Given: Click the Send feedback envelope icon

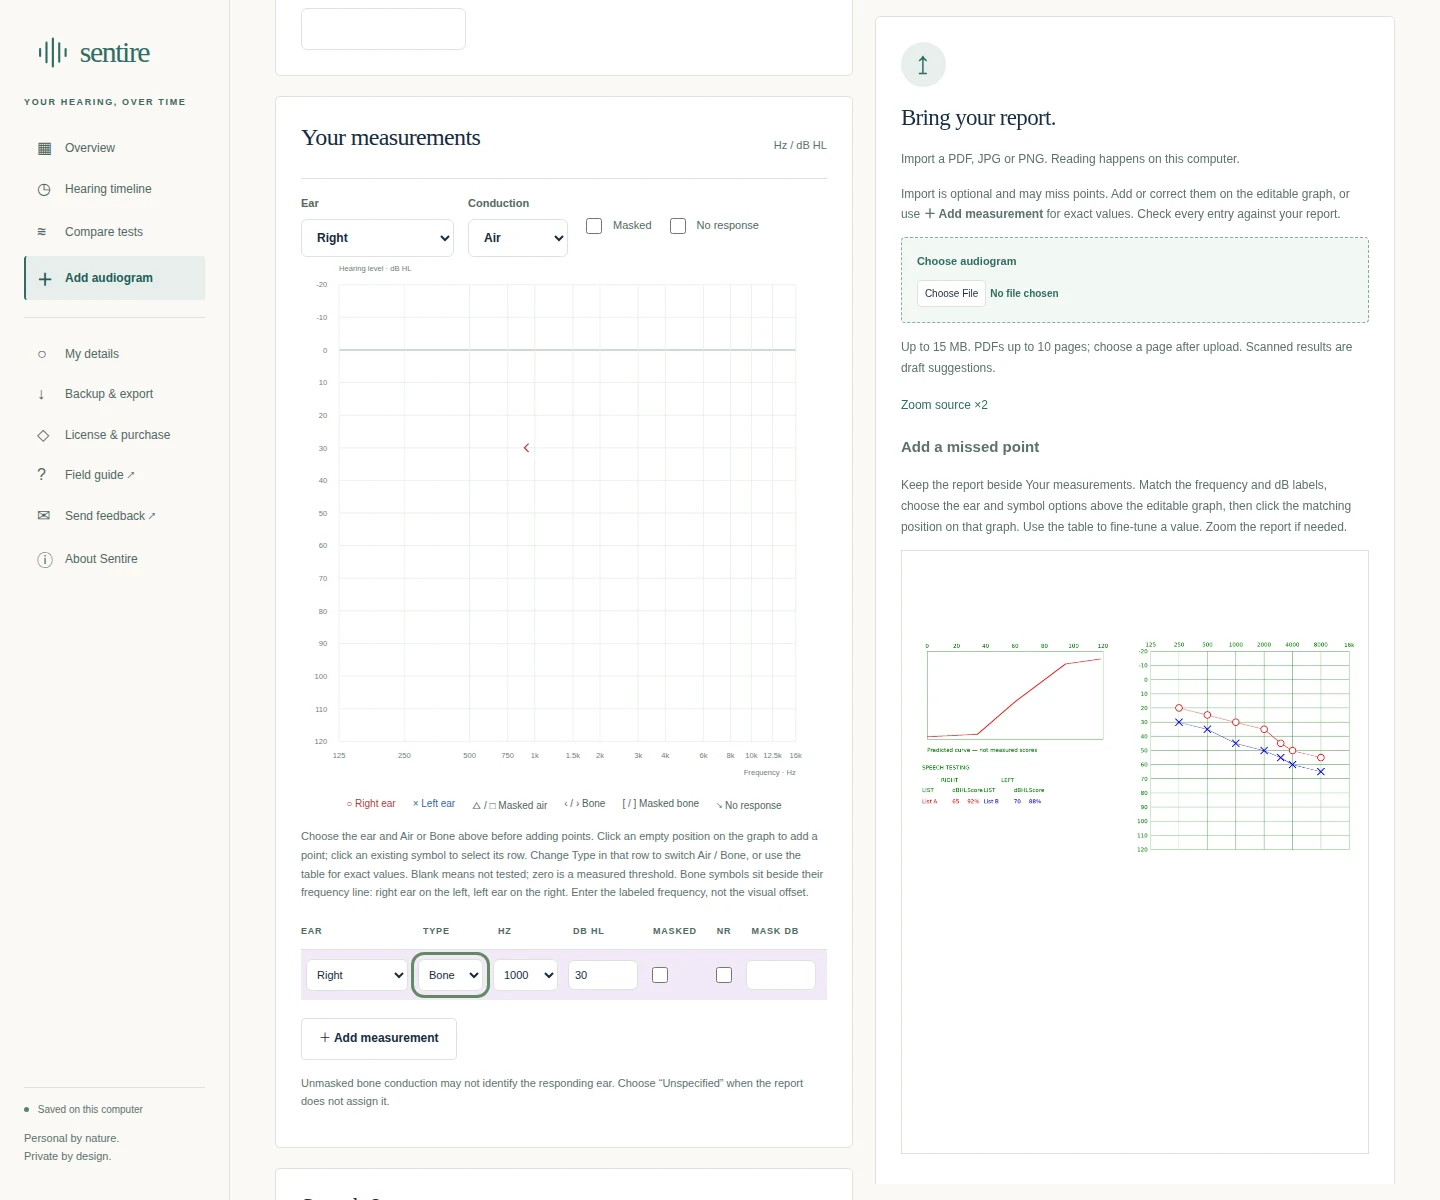Looking at the screenshot, I should 43,516.
